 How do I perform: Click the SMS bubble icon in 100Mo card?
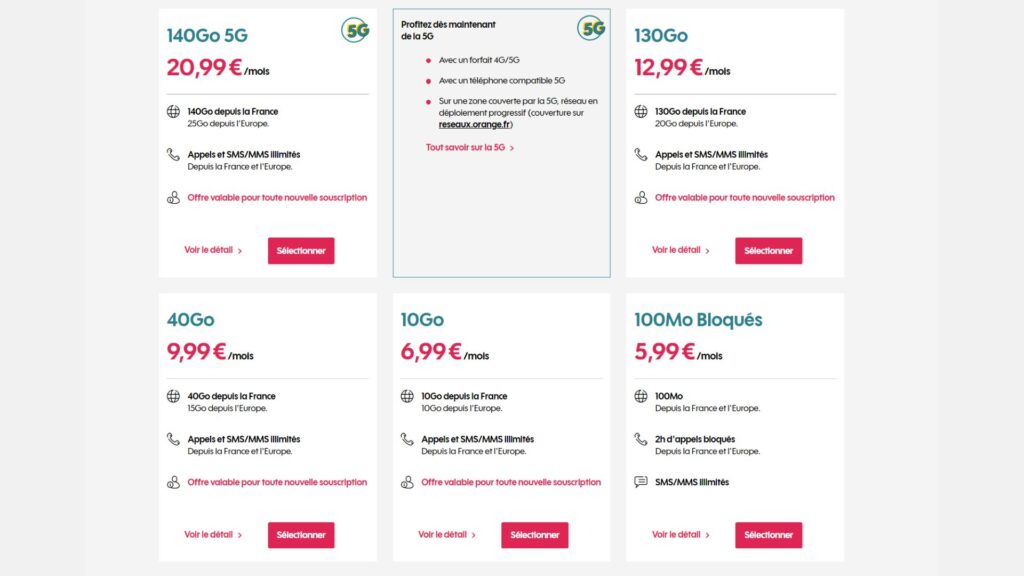pos(641,482)
